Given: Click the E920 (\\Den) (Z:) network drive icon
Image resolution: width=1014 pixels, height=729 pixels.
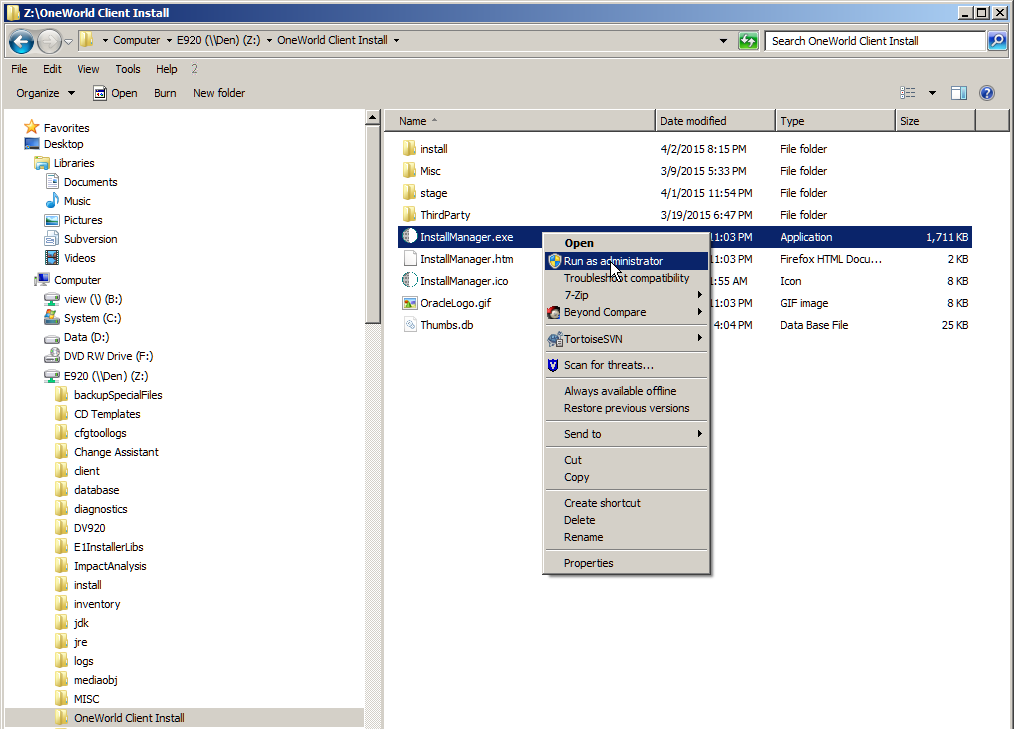Looking at the screenshot, I should (52, 376).
